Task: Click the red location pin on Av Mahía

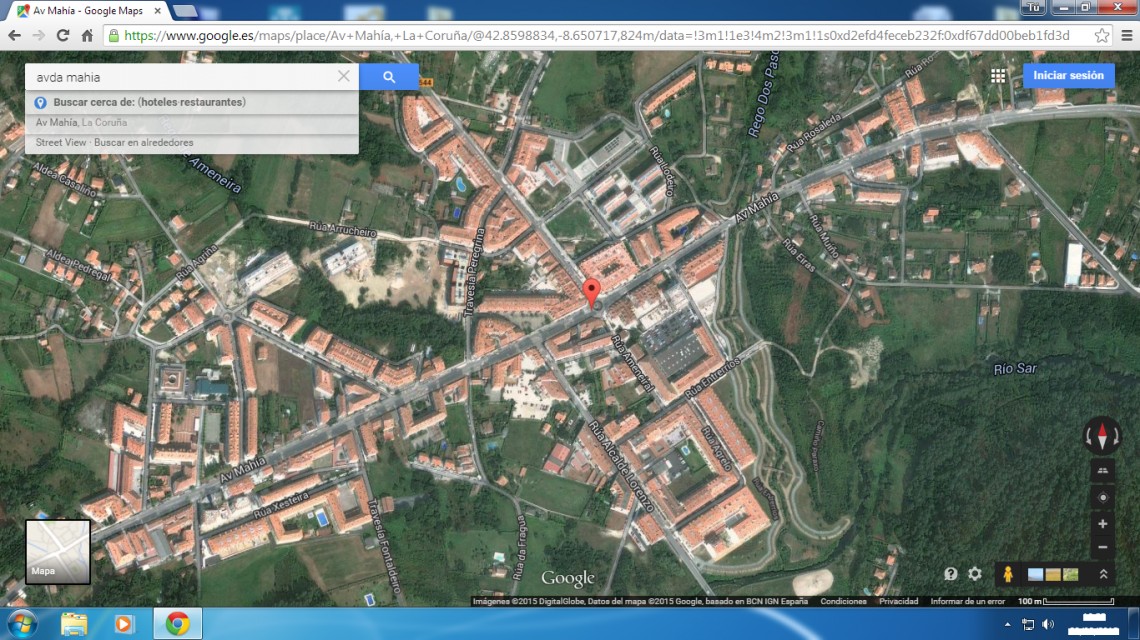Action: point(593,293)
